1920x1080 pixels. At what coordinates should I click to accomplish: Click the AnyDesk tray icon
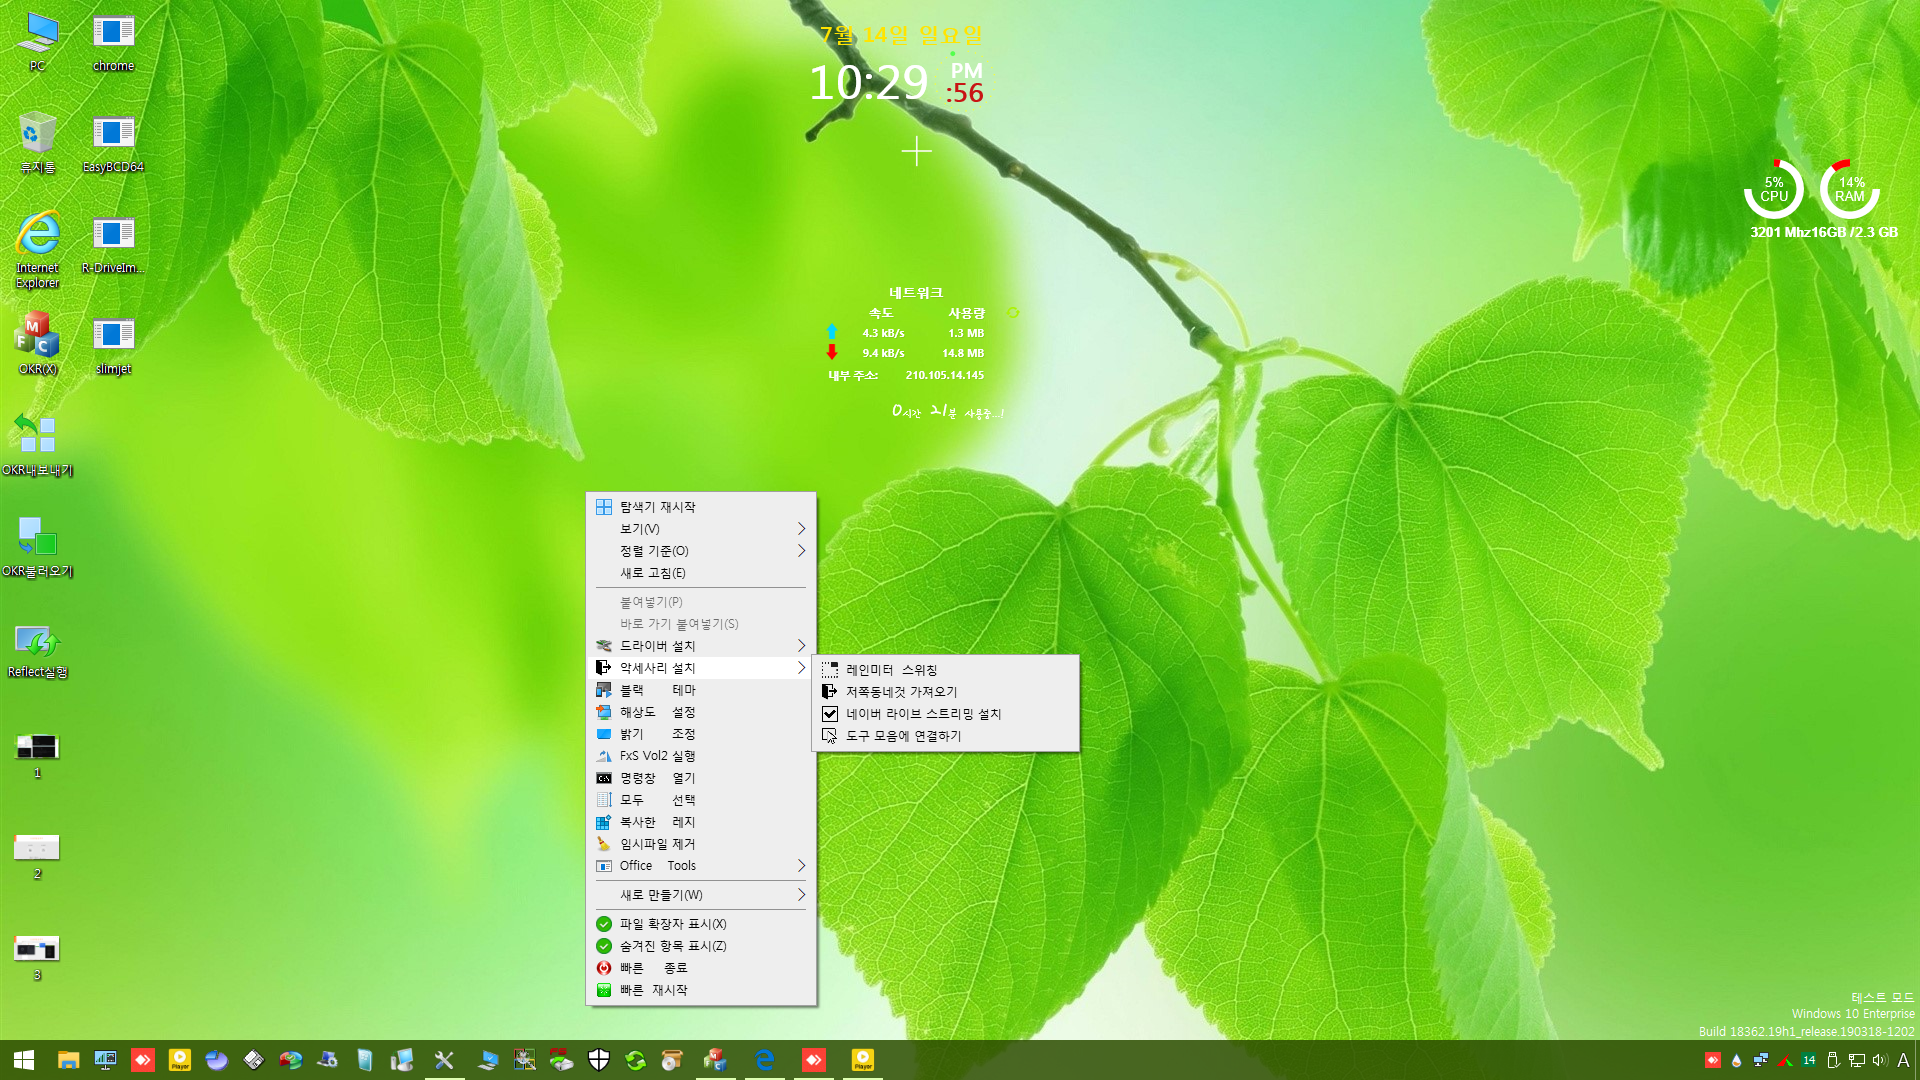[1713, 1060]
